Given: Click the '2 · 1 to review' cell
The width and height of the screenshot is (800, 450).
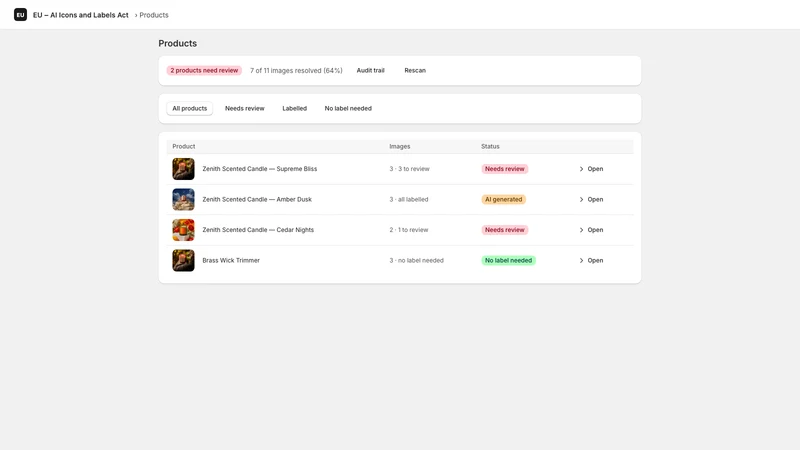Looking at the screenshot, I should pyautogui.click(x=409, y=230).
